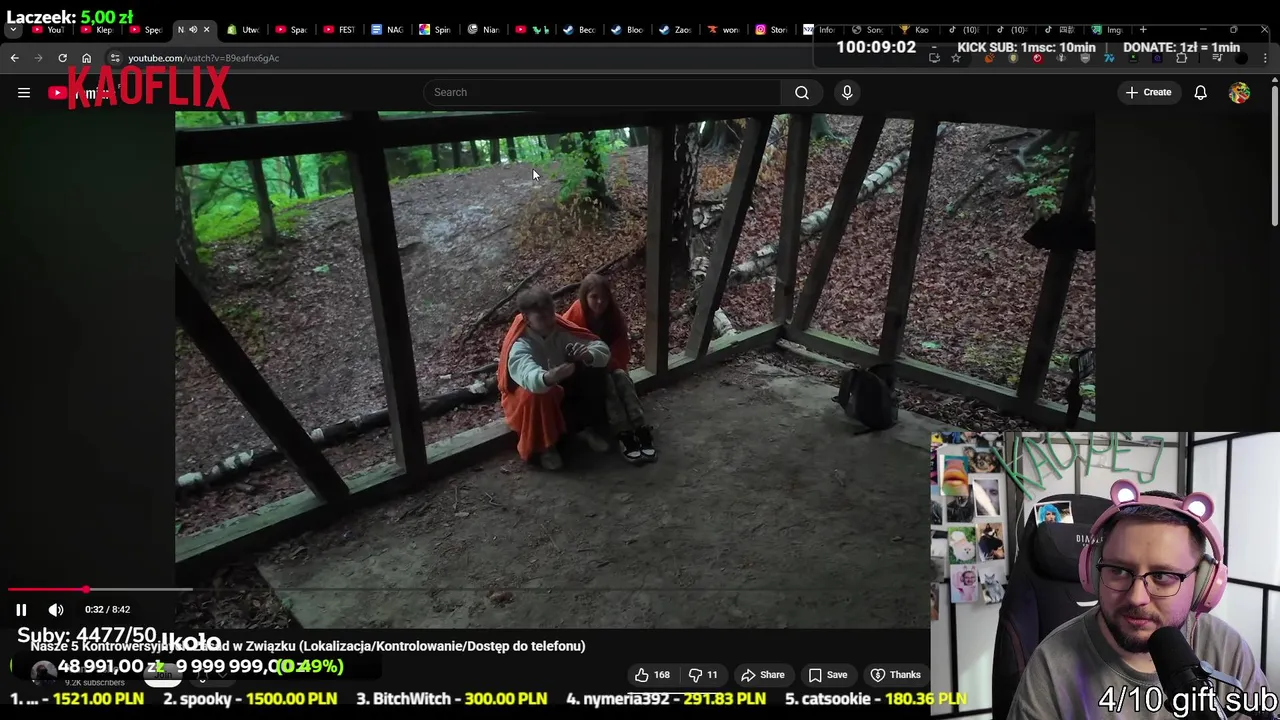The width and height of the screenshot is (1280, 720).
Task: Click the browser forward arrow
Action: coord(38,58)
